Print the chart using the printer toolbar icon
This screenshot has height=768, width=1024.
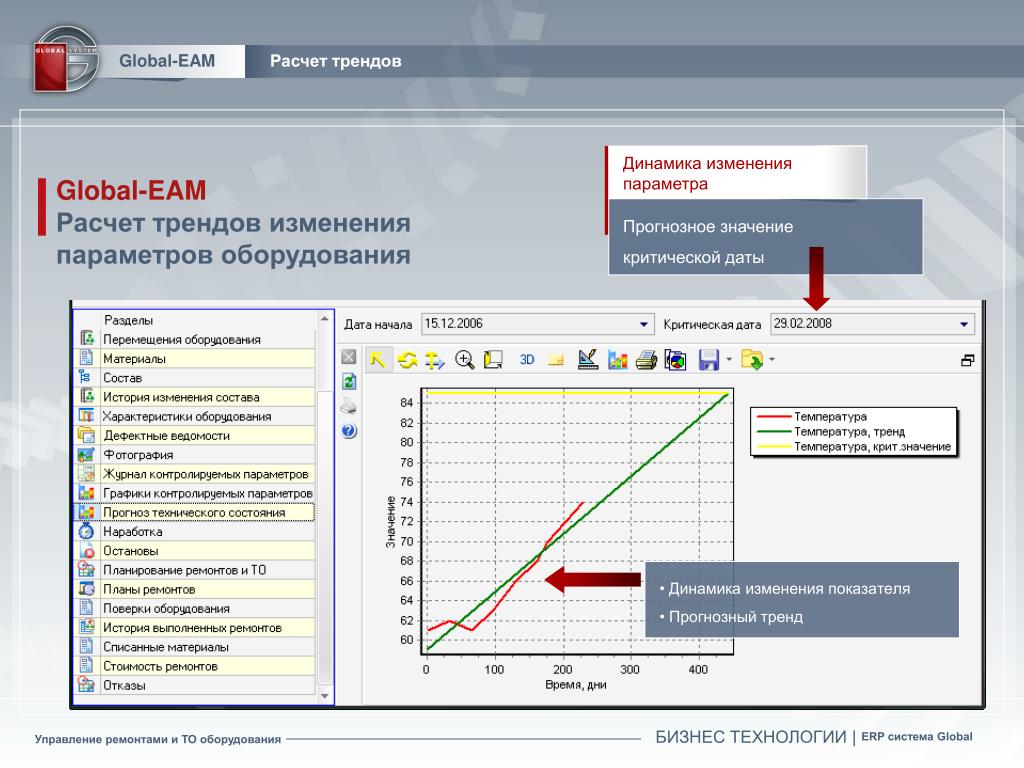coord(647,360)
